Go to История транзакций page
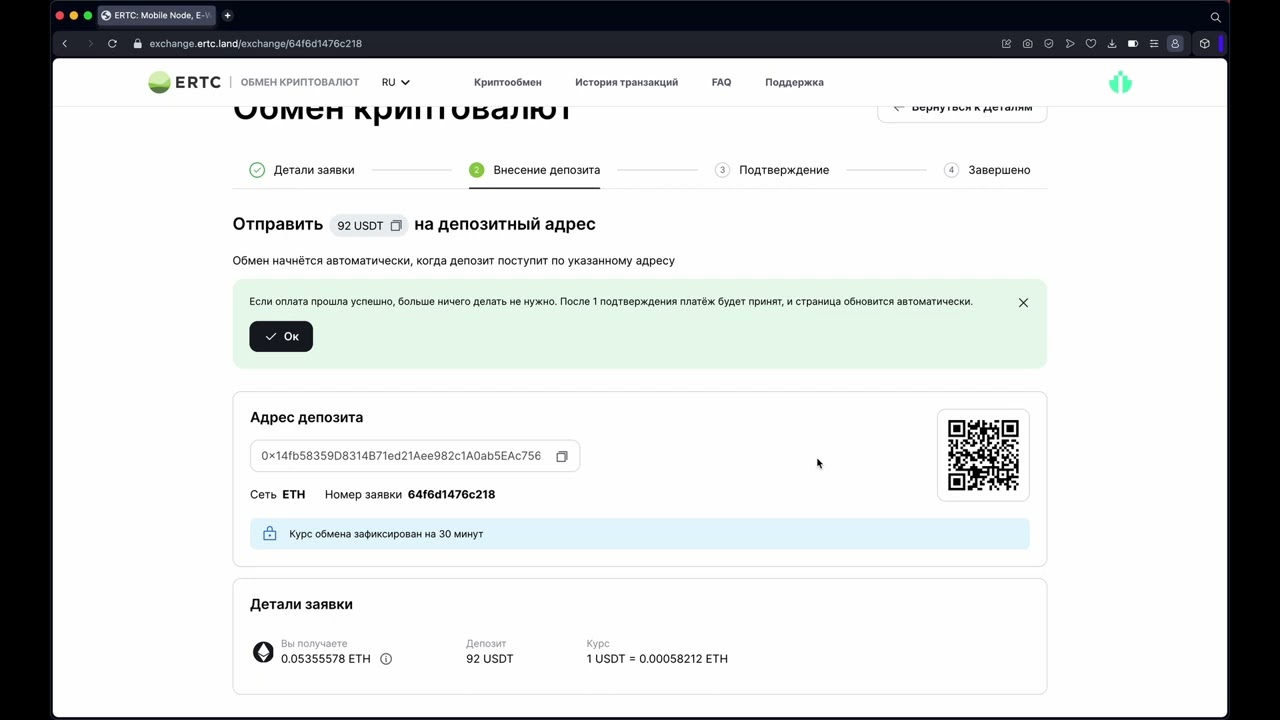Screen dimensions: 1280x720 [x=626, y=82]
